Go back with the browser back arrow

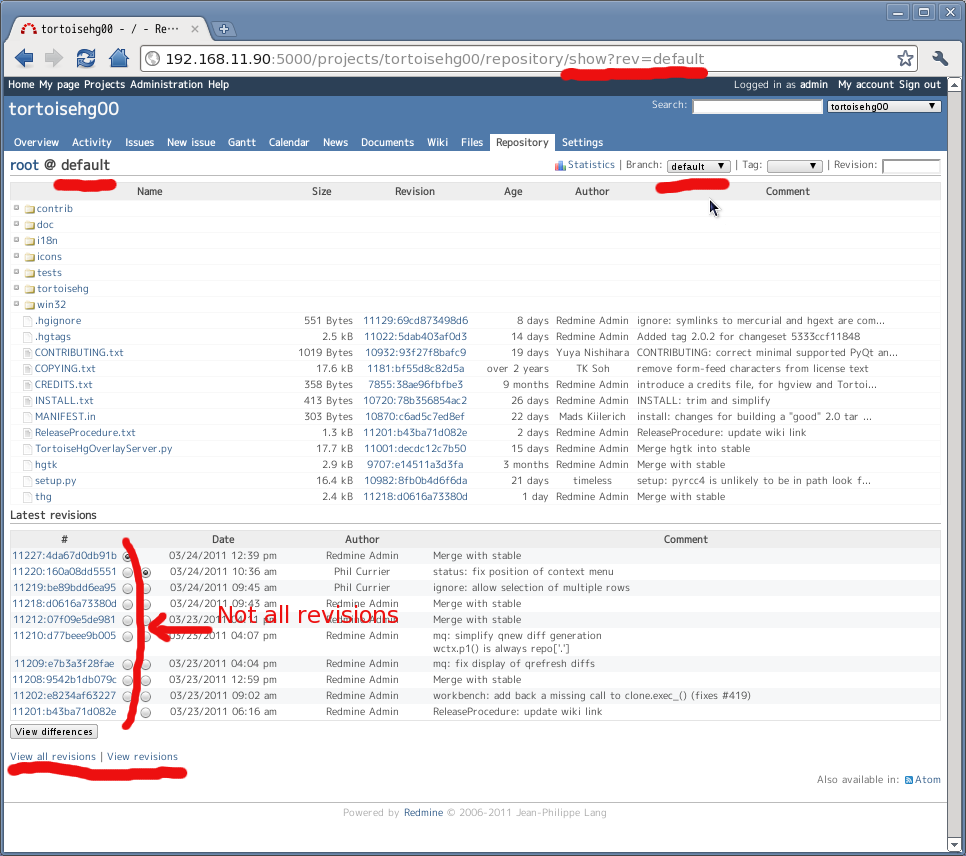click(24, 59)
